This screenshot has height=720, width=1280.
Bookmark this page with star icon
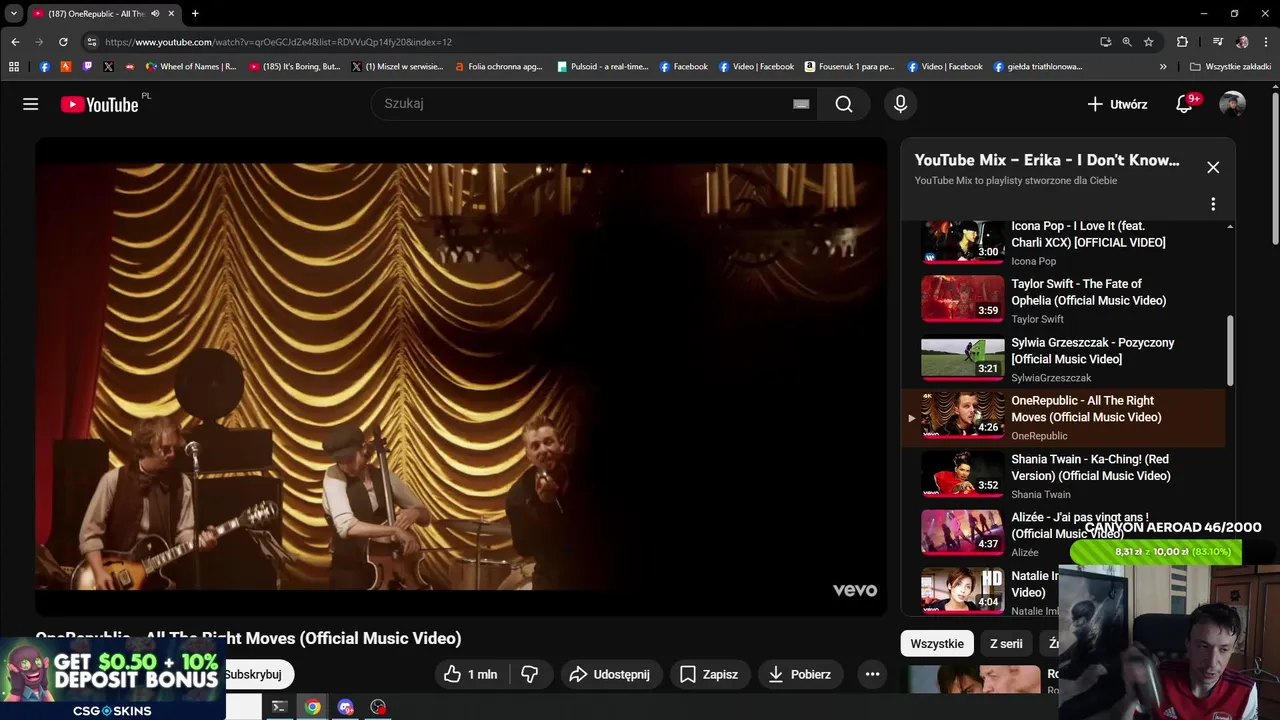click(1149, 42)
